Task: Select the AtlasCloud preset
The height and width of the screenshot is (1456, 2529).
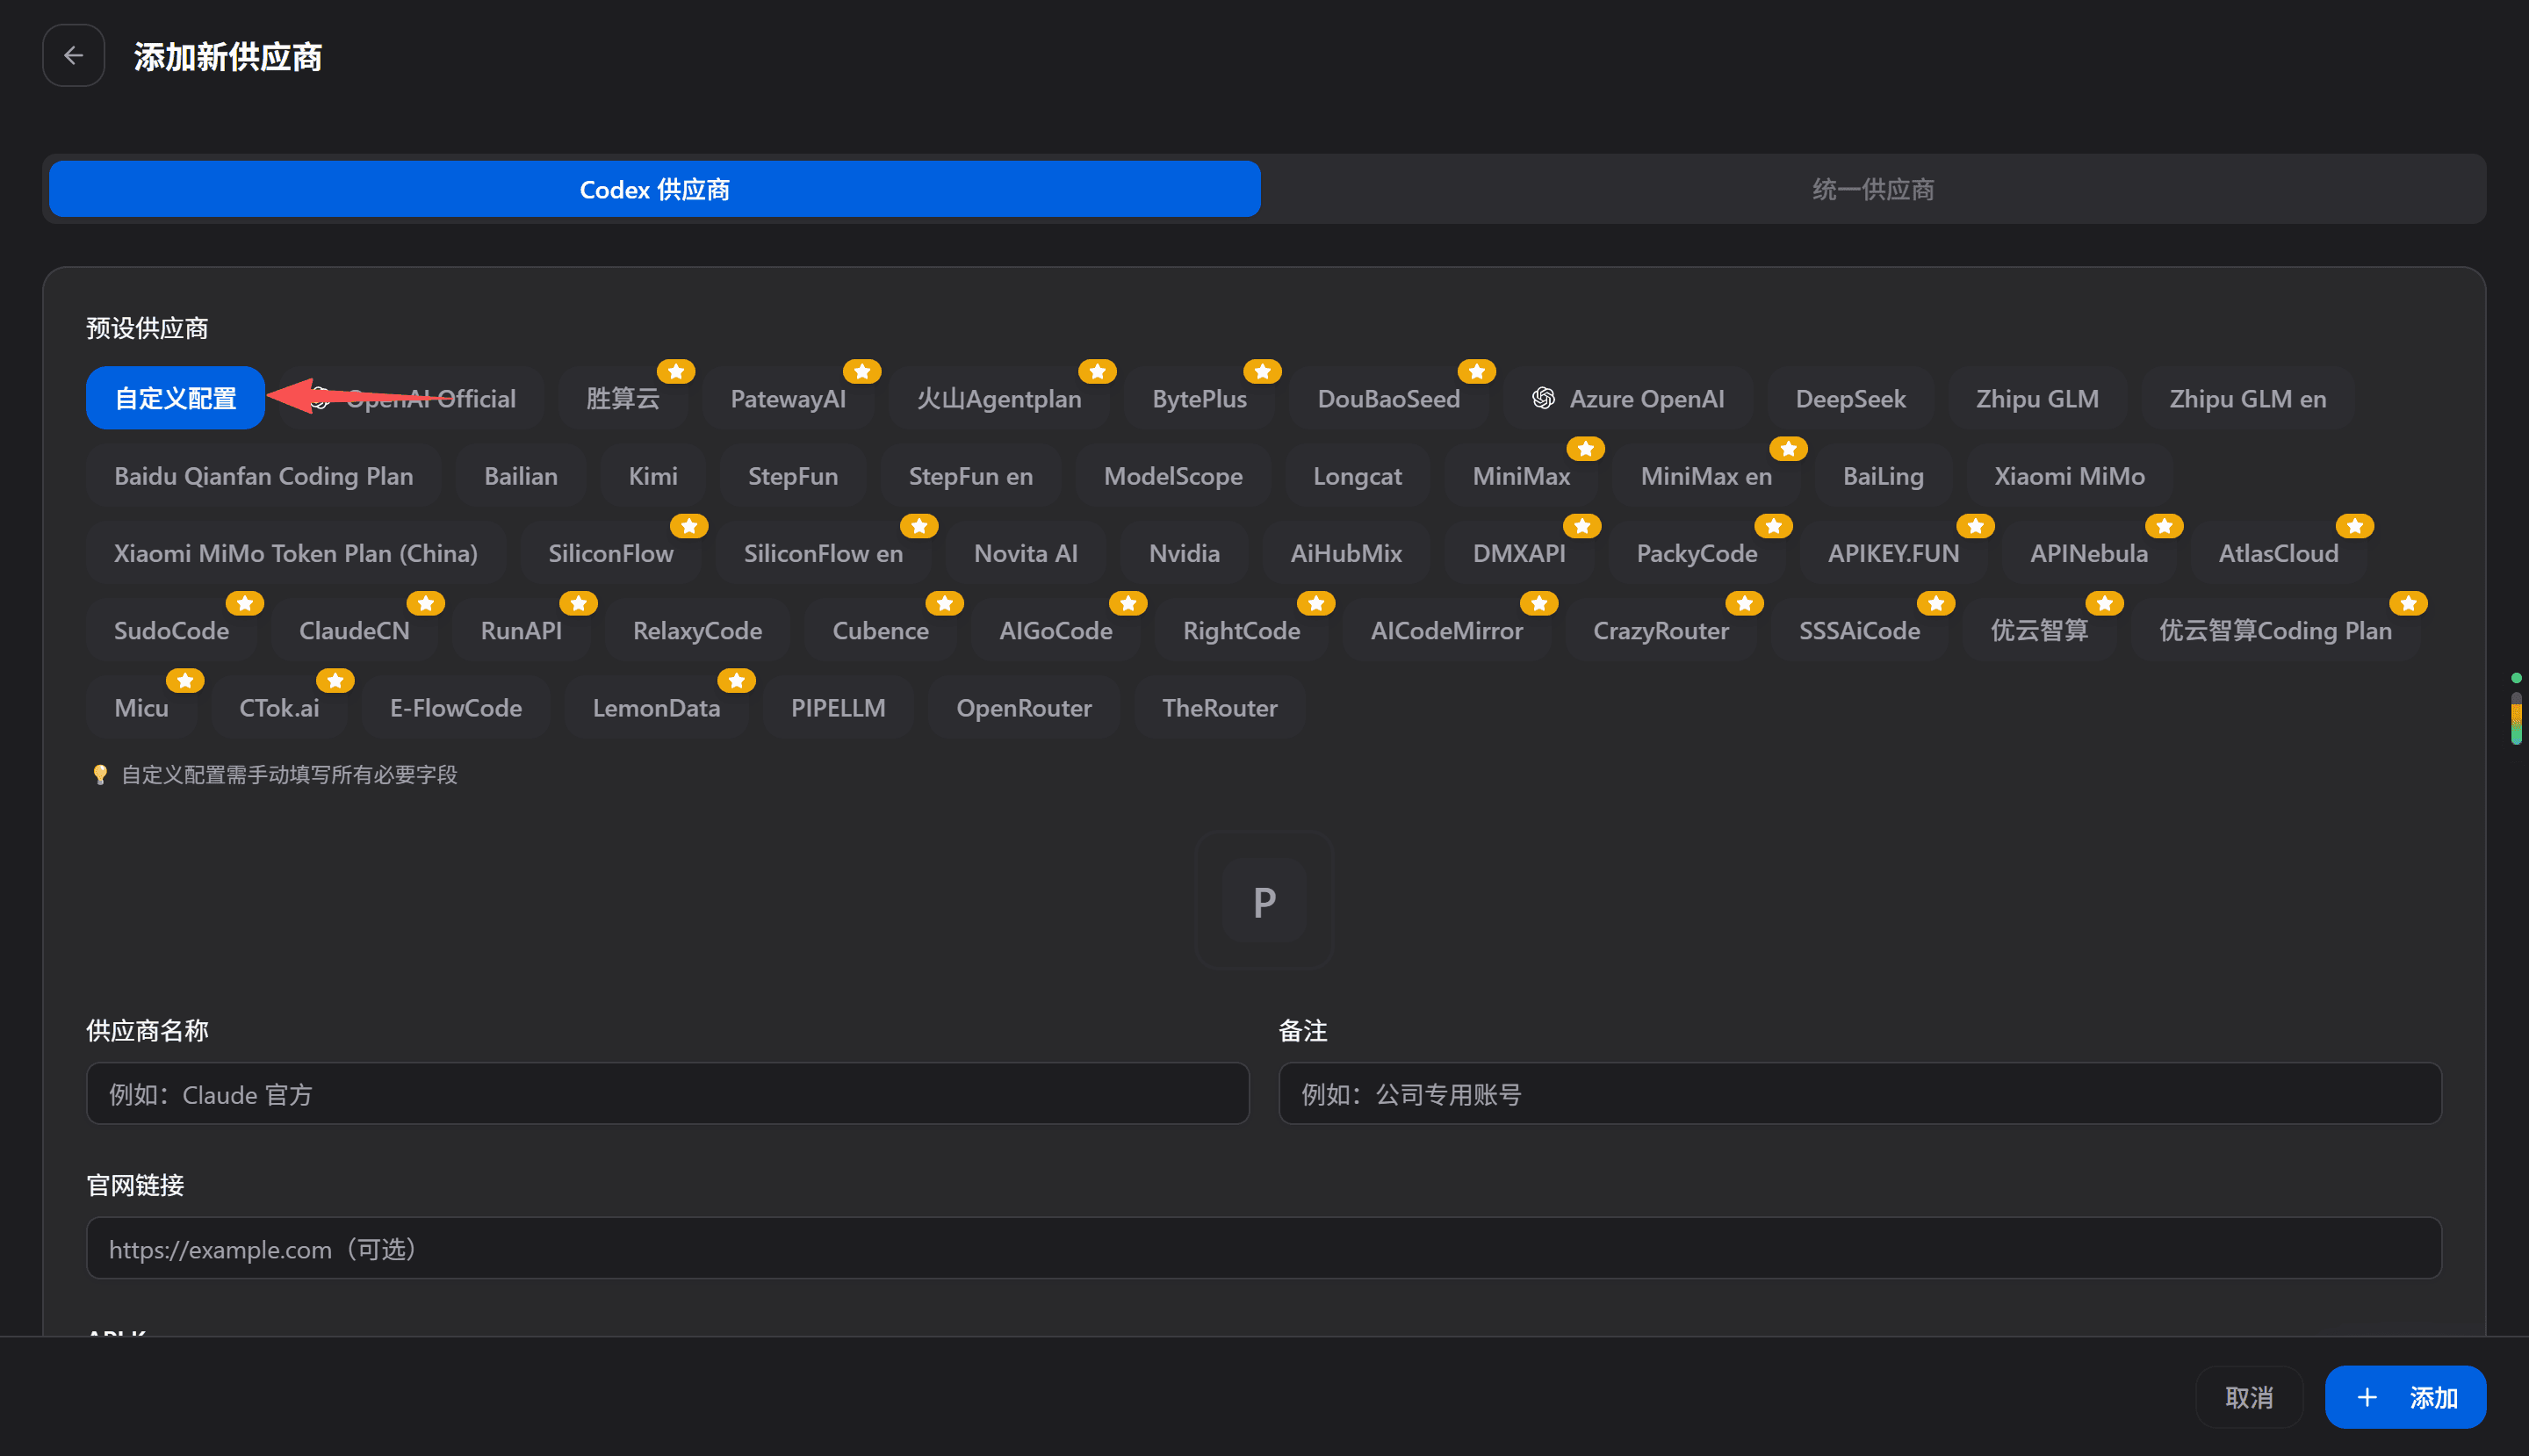Action: click(x=2278, y=553)
